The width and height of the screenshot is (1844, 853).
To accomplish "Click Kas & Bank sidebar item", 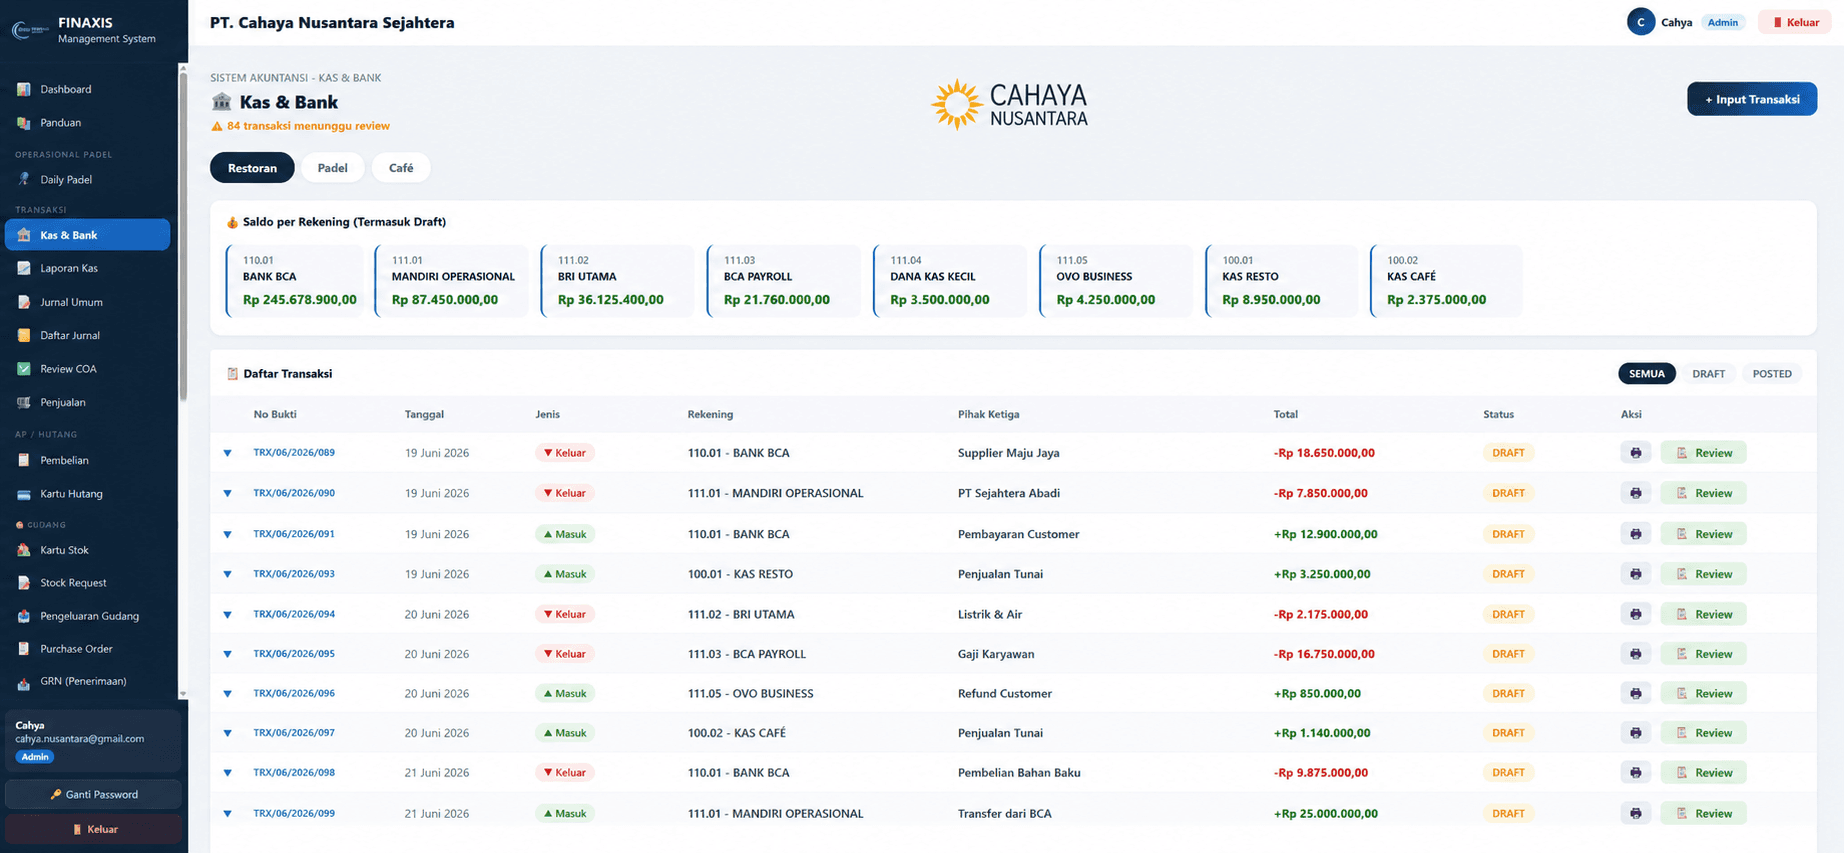I will click(88, 235).
